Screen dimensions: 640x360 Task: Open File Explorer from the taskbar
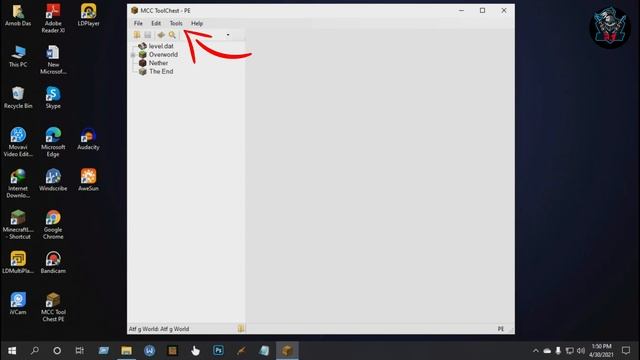click(x=127, y=351)
